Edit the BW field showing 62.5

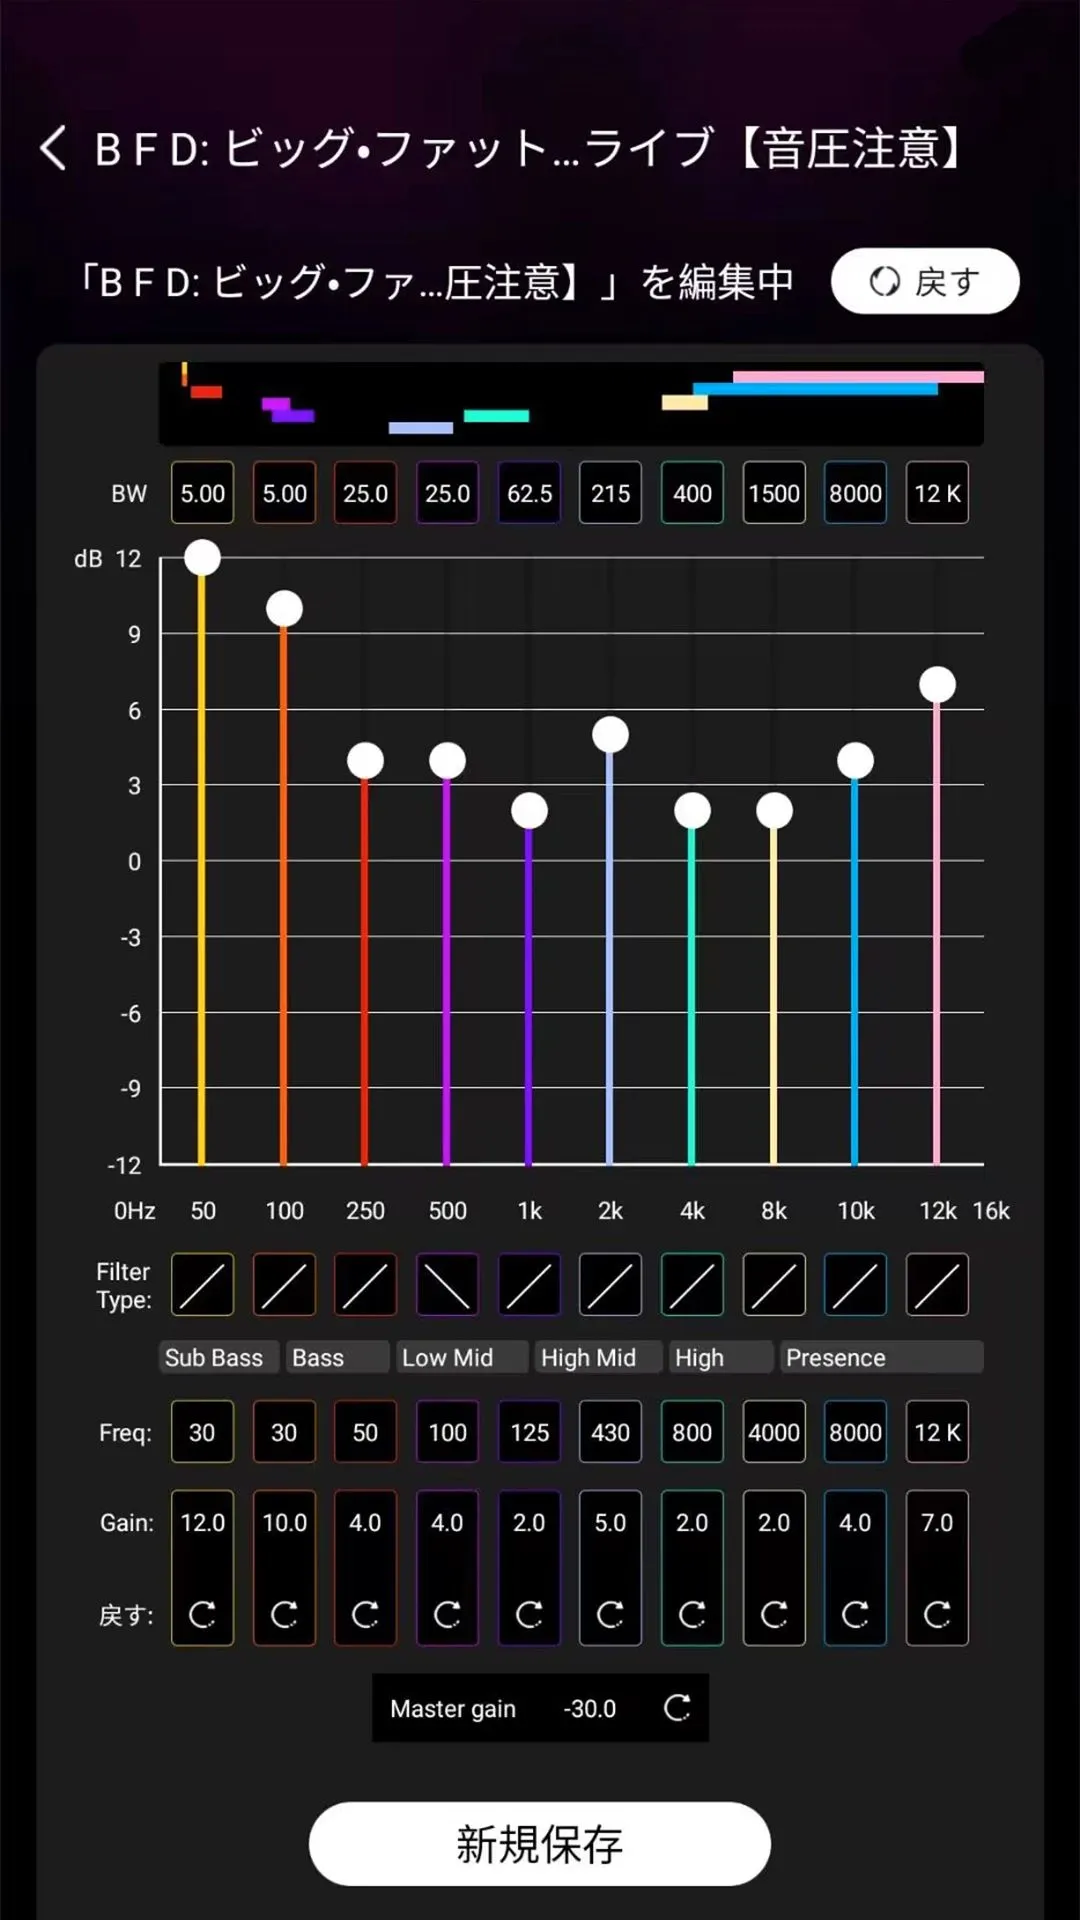(529, 492)
